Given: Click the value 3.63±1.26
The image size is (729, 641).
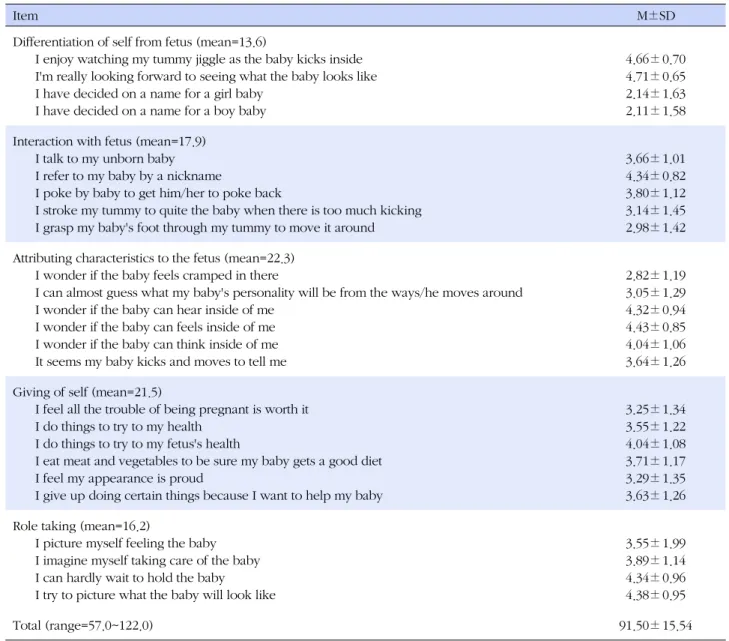Looking at the screenshot, I should 656,495.
